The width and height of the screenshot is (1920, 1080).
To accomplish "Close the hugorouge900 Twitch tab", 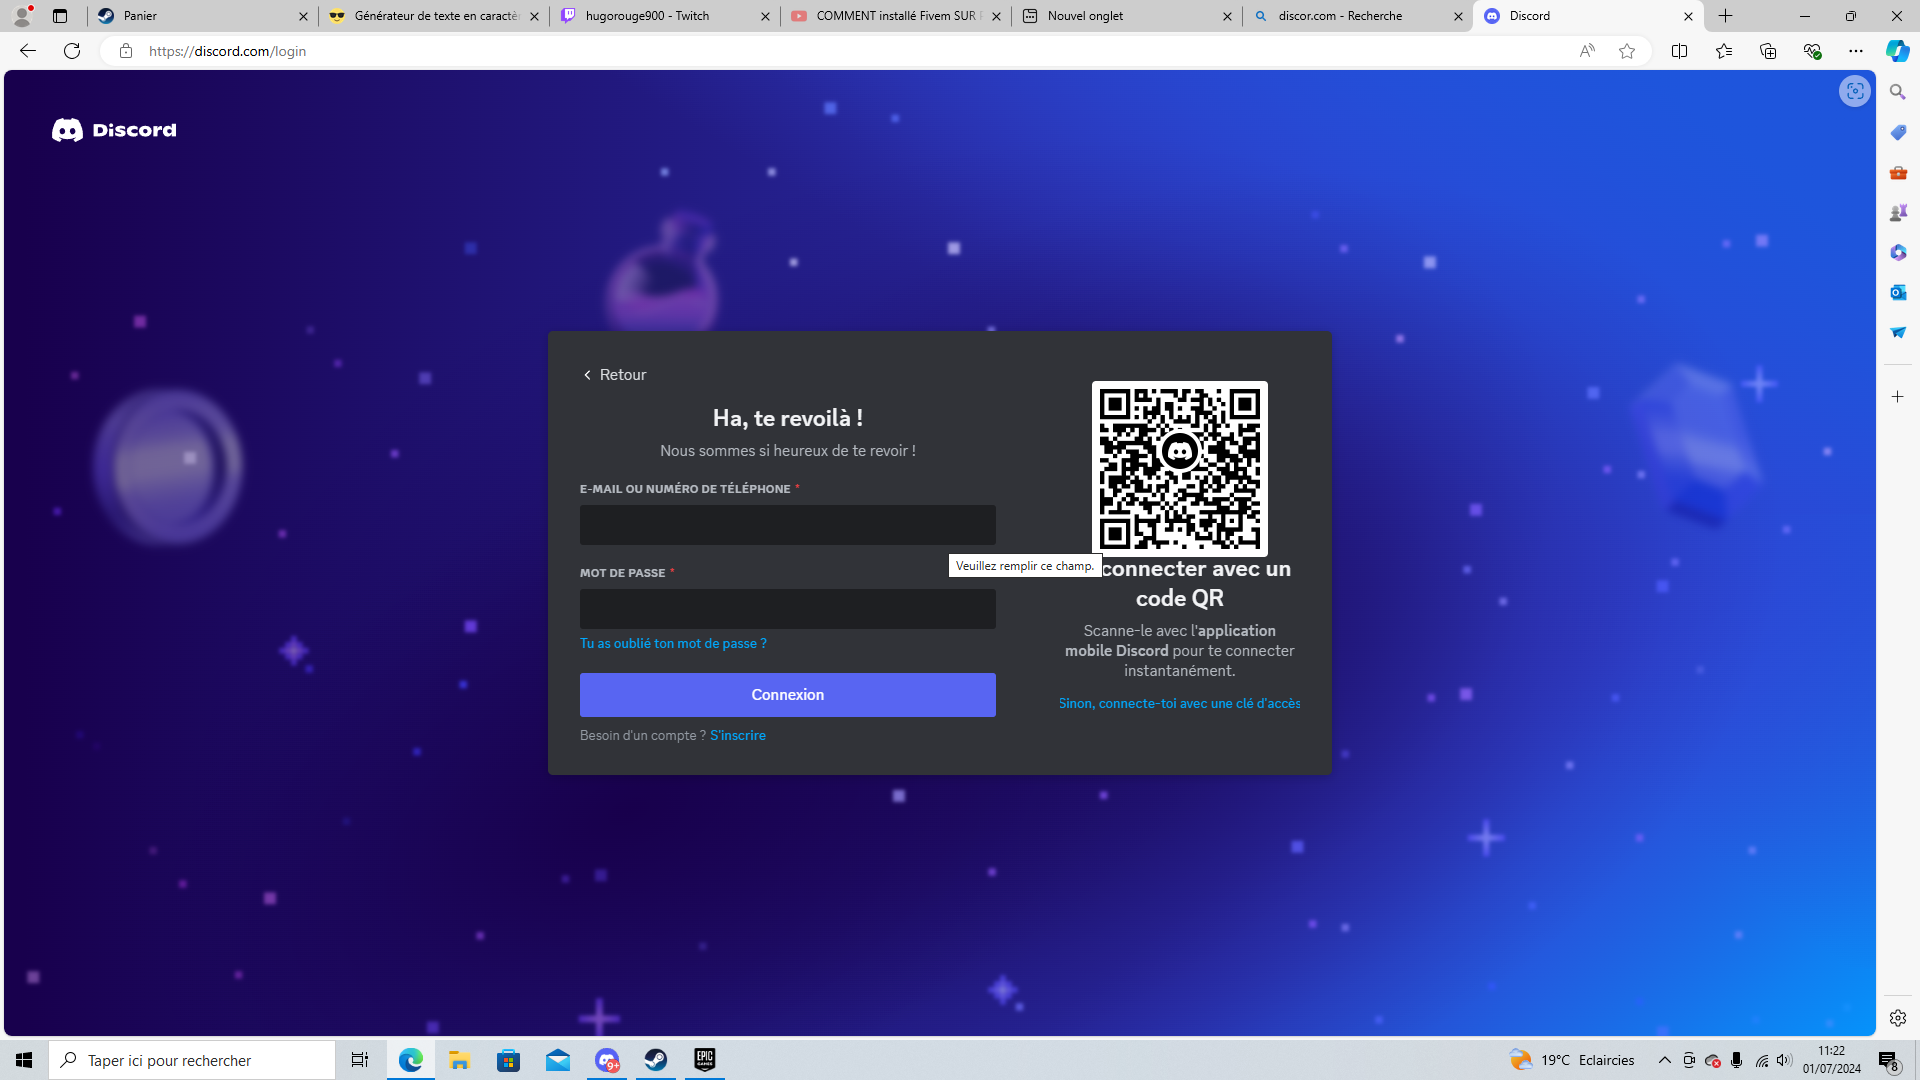I will [x=765, y=16].
